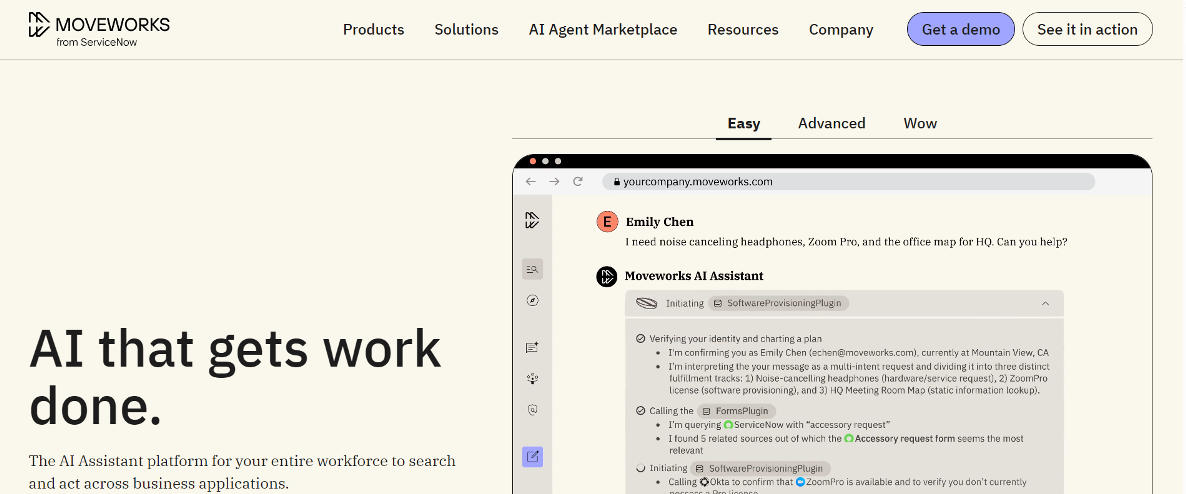Click the yourcompany.moveworks.com address bar
The width and height of the screenshot is (1186, 494).
point(849,182)
